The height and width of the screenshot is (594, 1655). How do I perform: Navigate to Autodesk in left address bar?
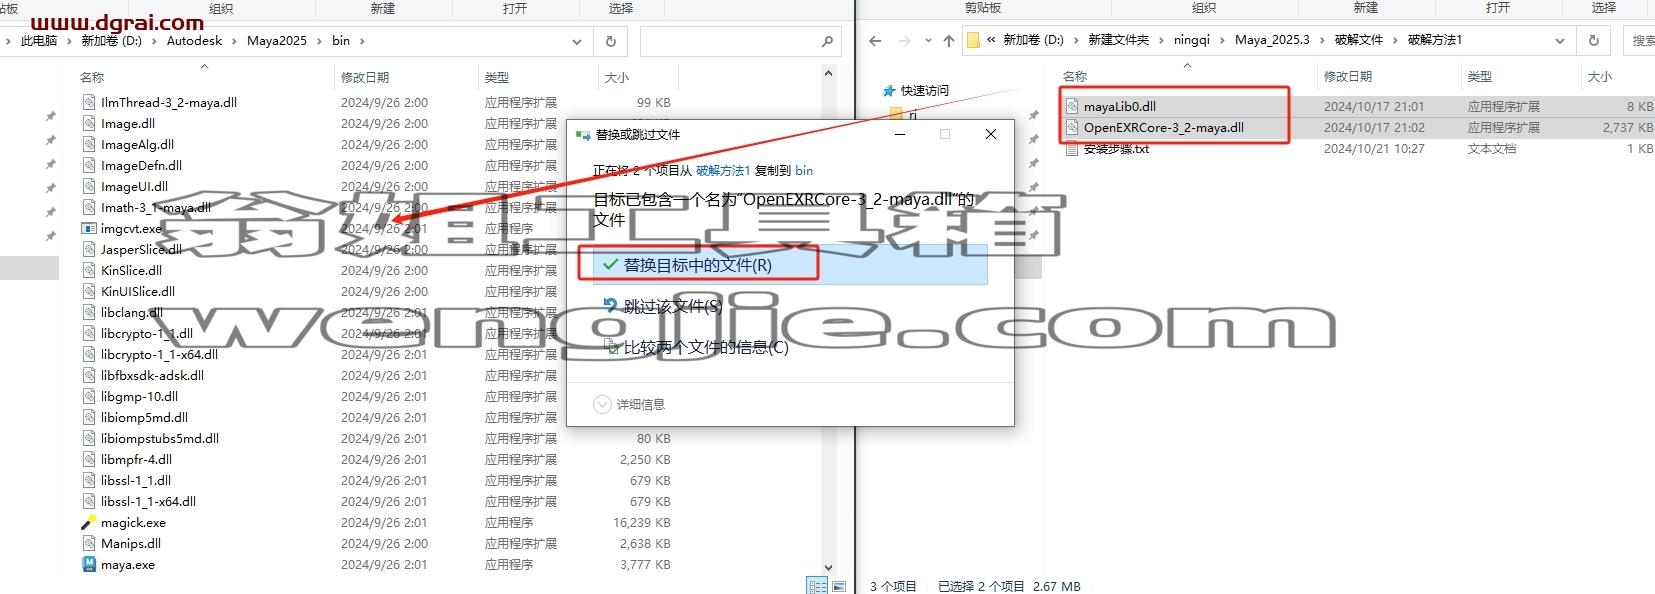coord(194,41)
